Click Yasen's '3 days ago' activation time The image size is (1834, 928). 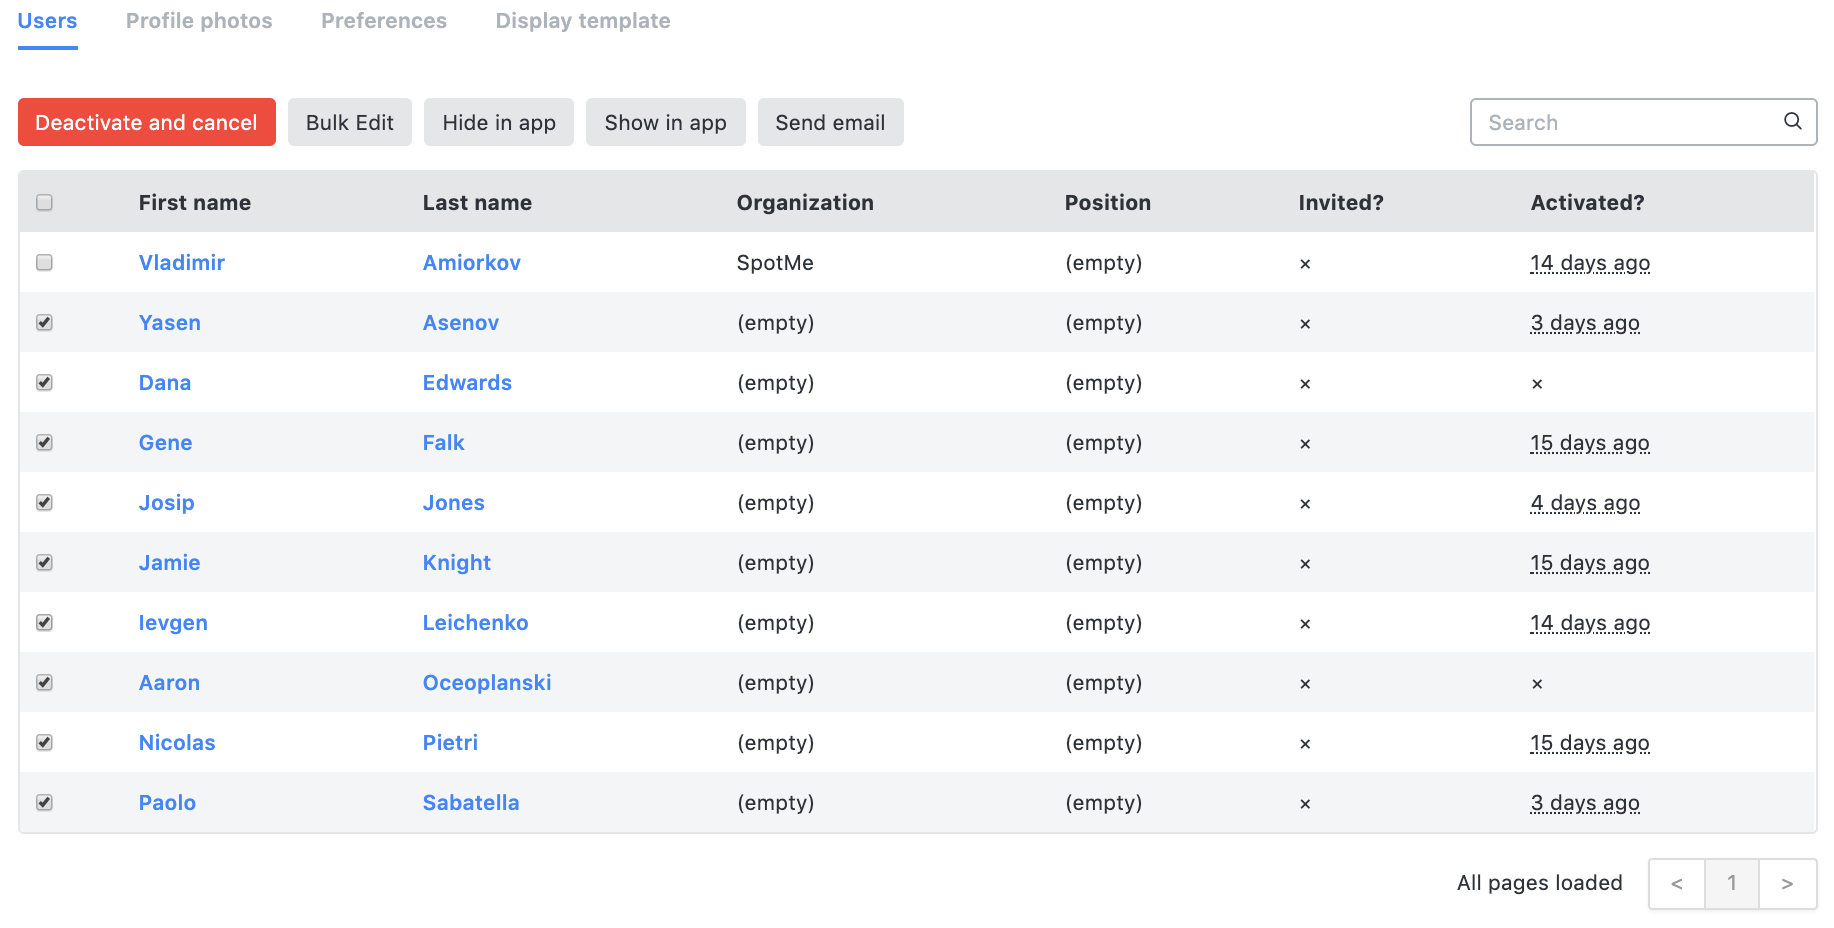1585,323
